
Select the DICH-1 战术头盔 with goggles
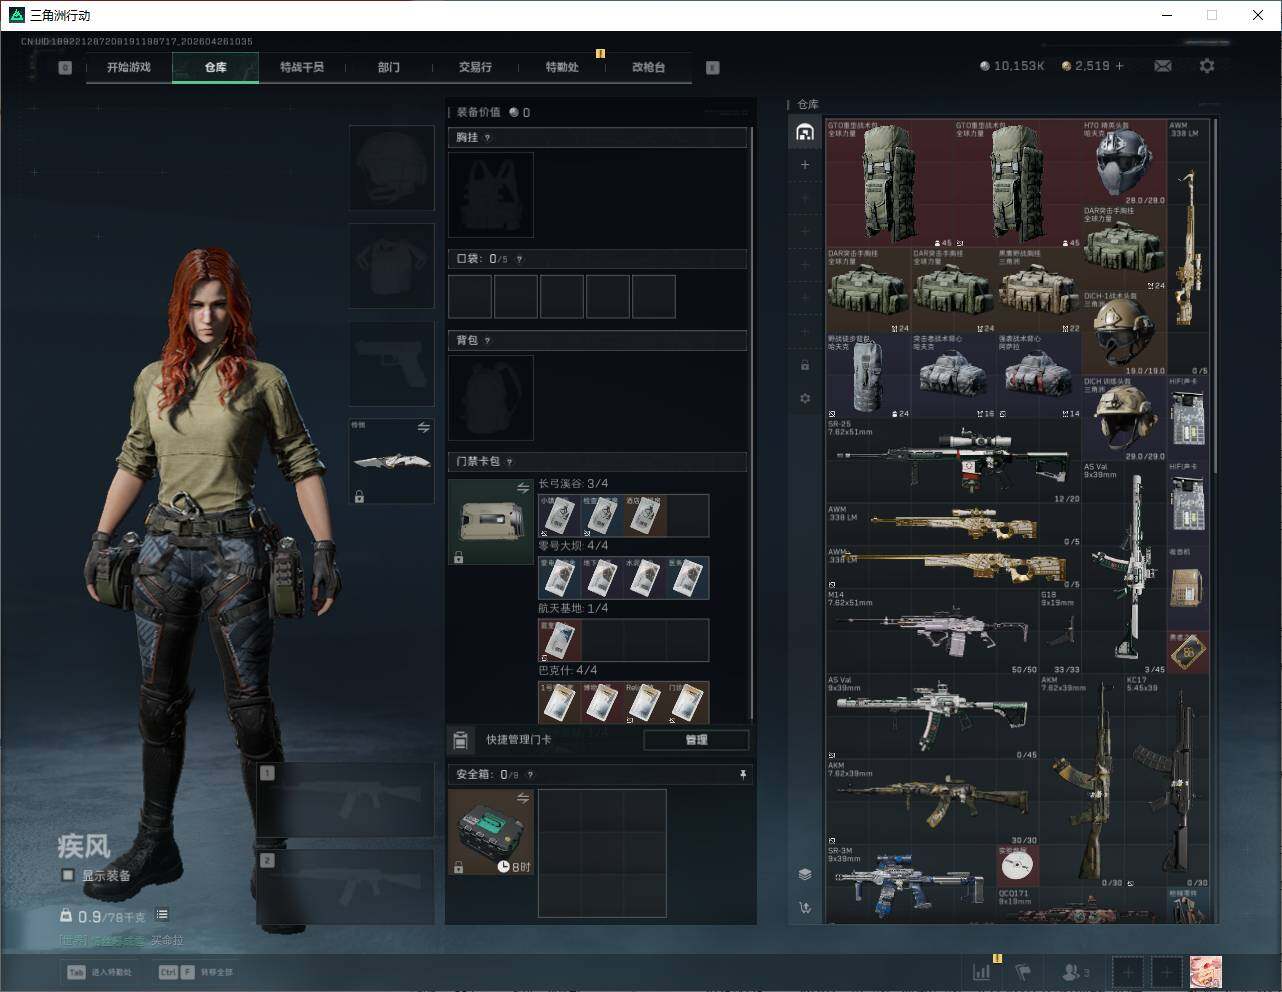click(1124, 334)
